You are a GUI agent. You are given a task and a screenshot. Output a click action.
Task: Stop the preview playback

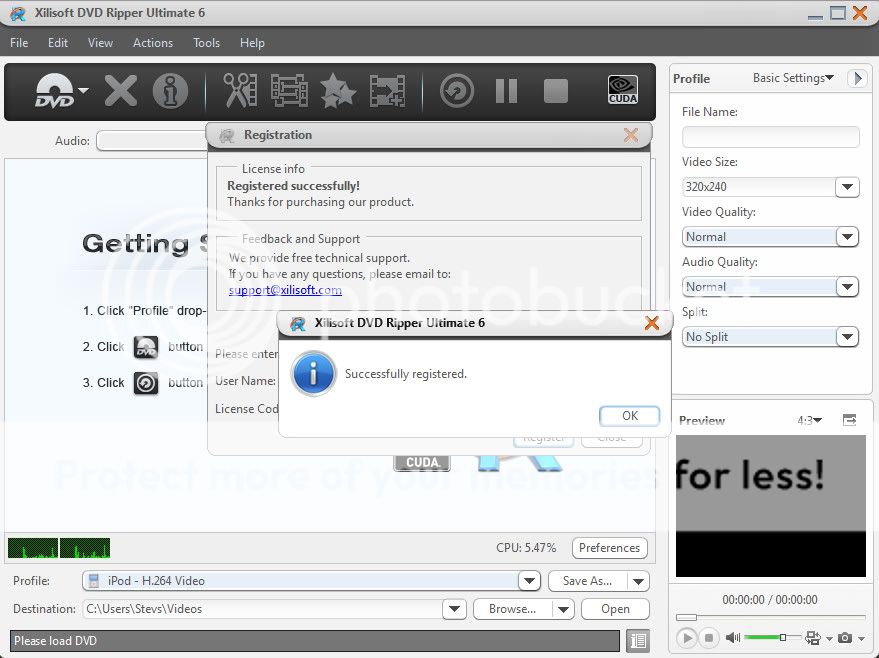pyautogui.click(x=709, y=638)
